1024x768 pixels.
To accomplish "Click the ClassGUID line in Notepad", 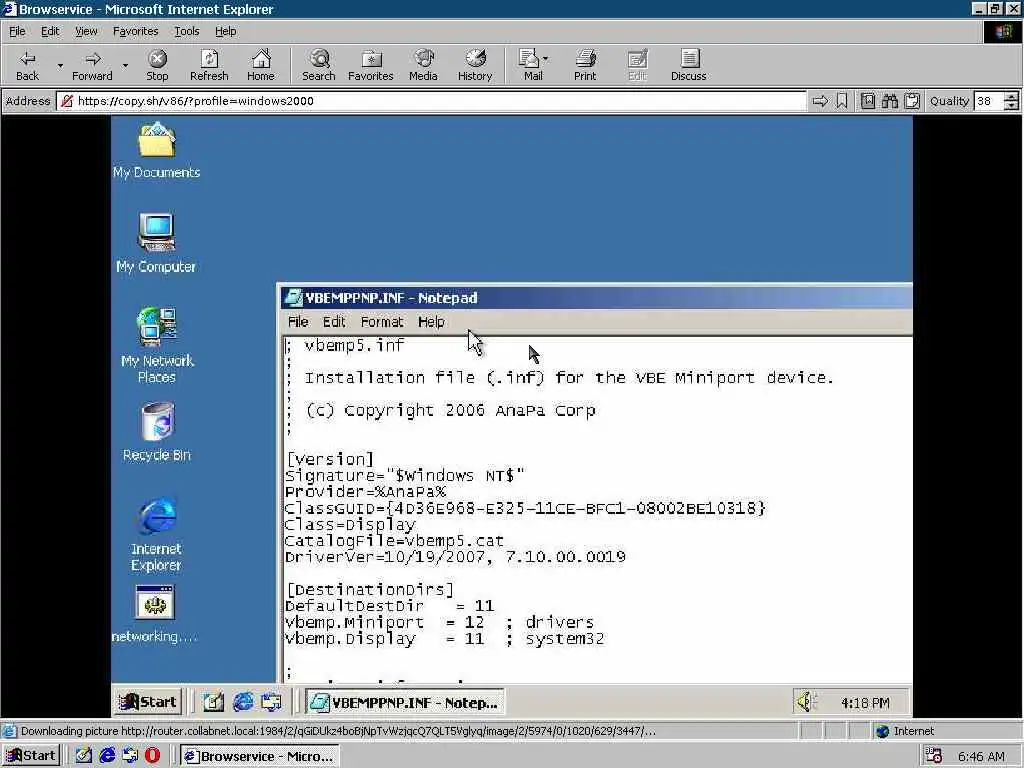I will coord(525,508).
